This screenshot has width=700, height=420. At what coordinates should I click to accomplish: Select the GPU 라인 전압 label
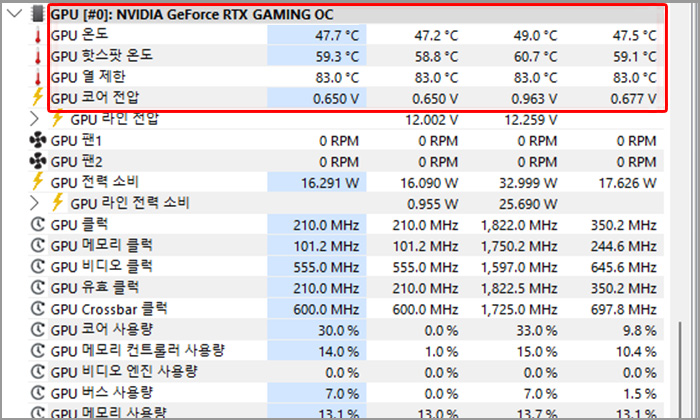point(114,119)
